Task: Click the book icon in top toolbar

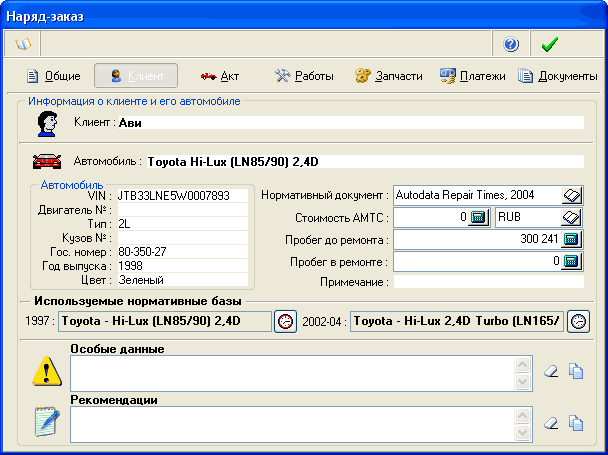Action: 23,44
